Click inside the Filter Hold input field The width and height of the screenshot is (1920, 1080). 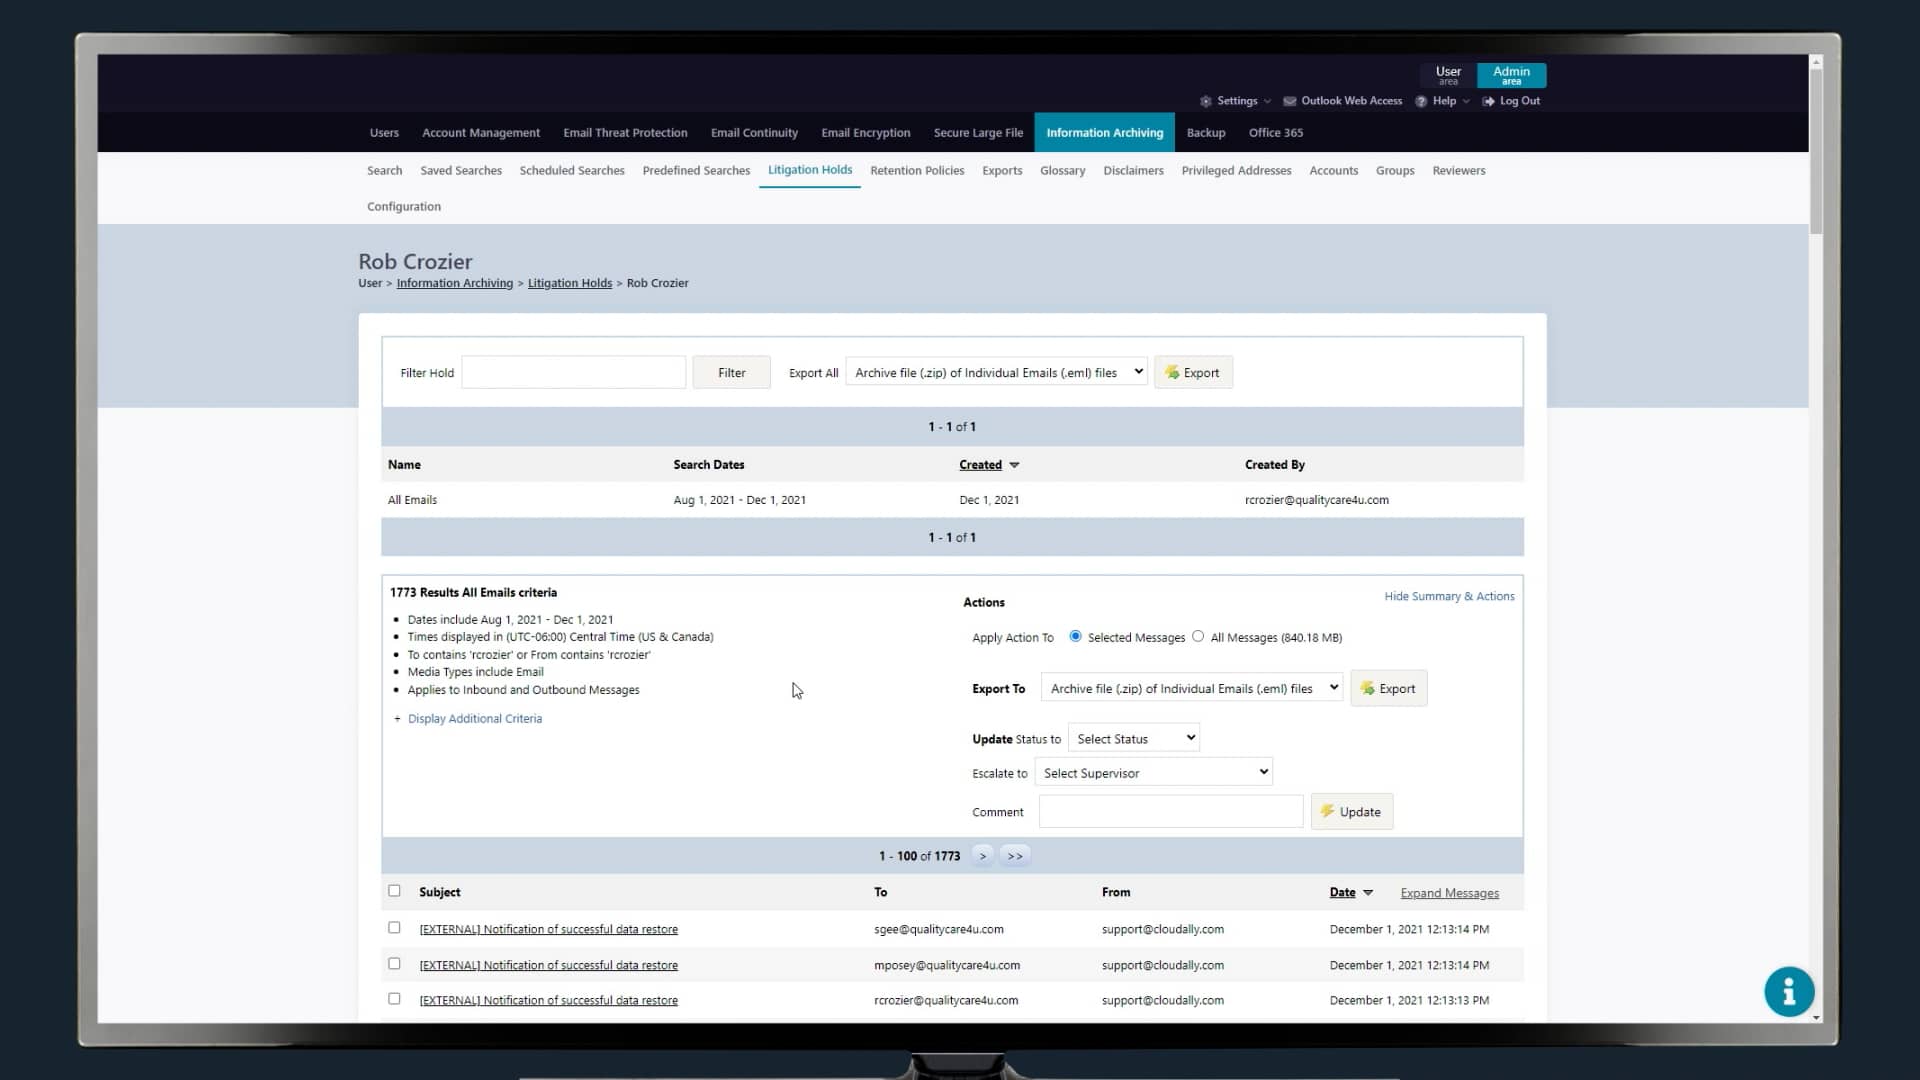coord(573,371)
